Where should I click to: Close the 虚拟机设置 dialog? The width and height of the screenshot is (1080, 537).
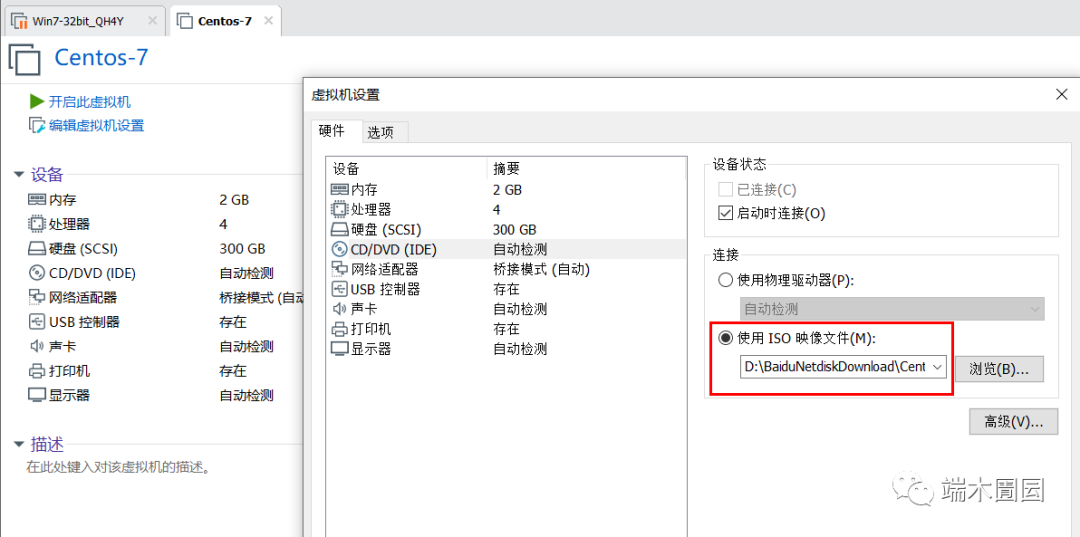coord(1062,95)
